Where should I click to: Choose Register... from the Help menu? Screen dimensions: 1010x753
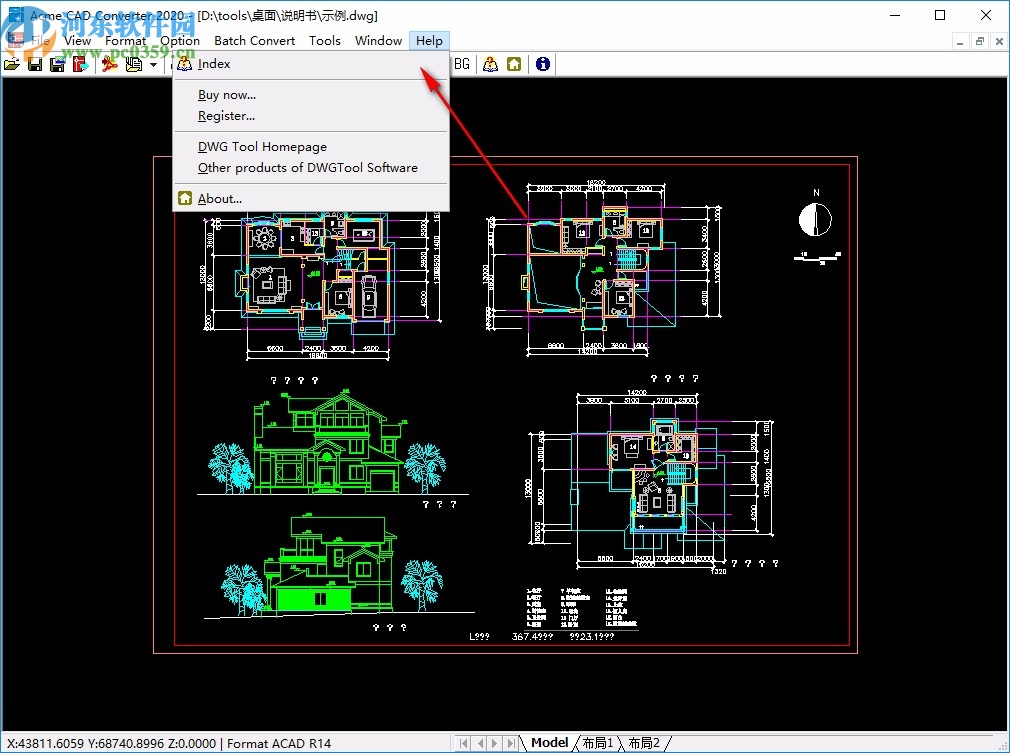[311, 116]
